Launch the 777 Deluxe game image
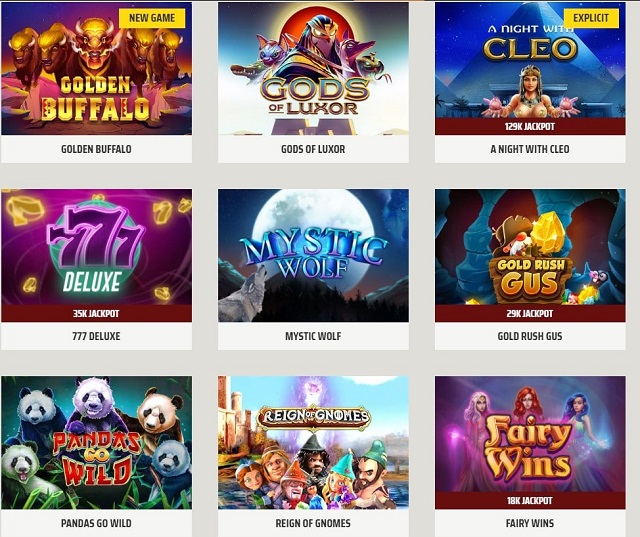The height and width of the screenshot is (537, 640). (96, 247)
